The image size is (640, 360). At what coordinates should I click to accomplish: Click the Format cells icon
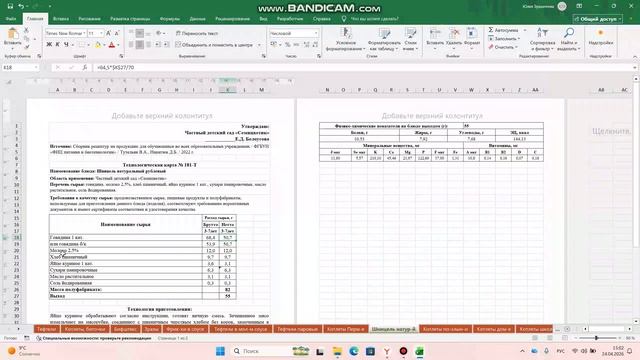[x=472, y=33]
